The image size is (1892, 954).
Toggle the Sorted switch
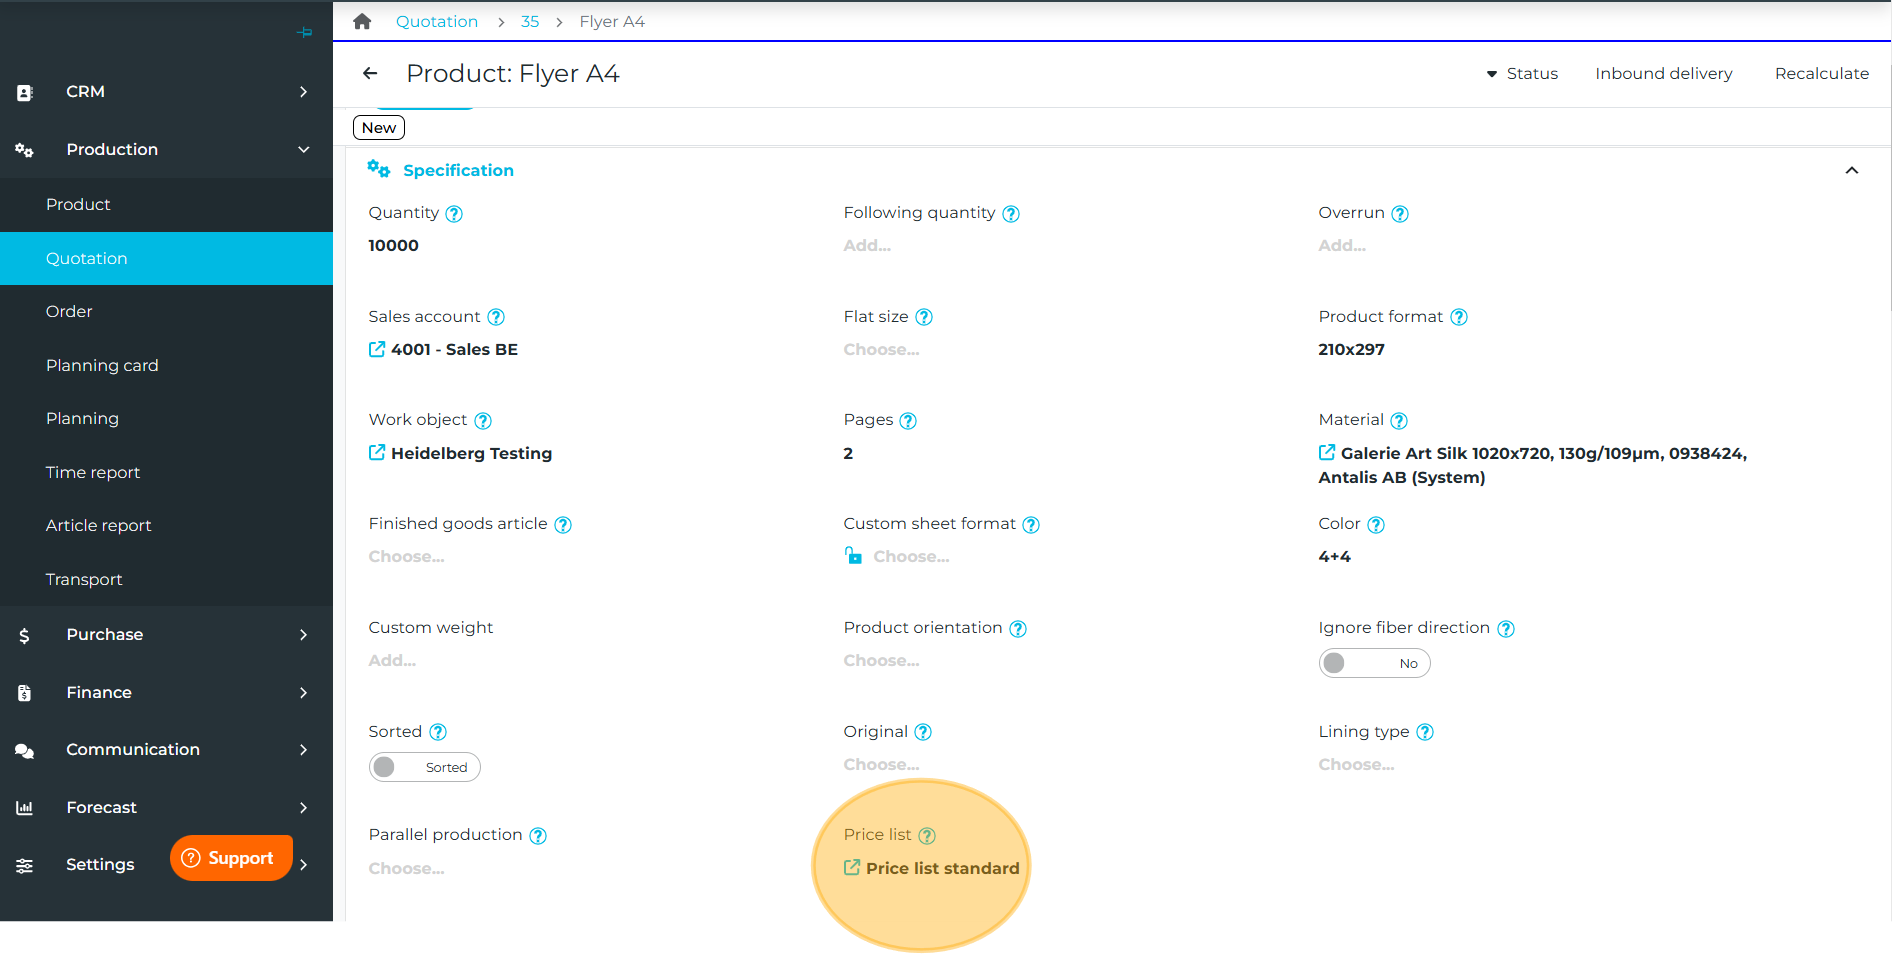tap(424, 767)
